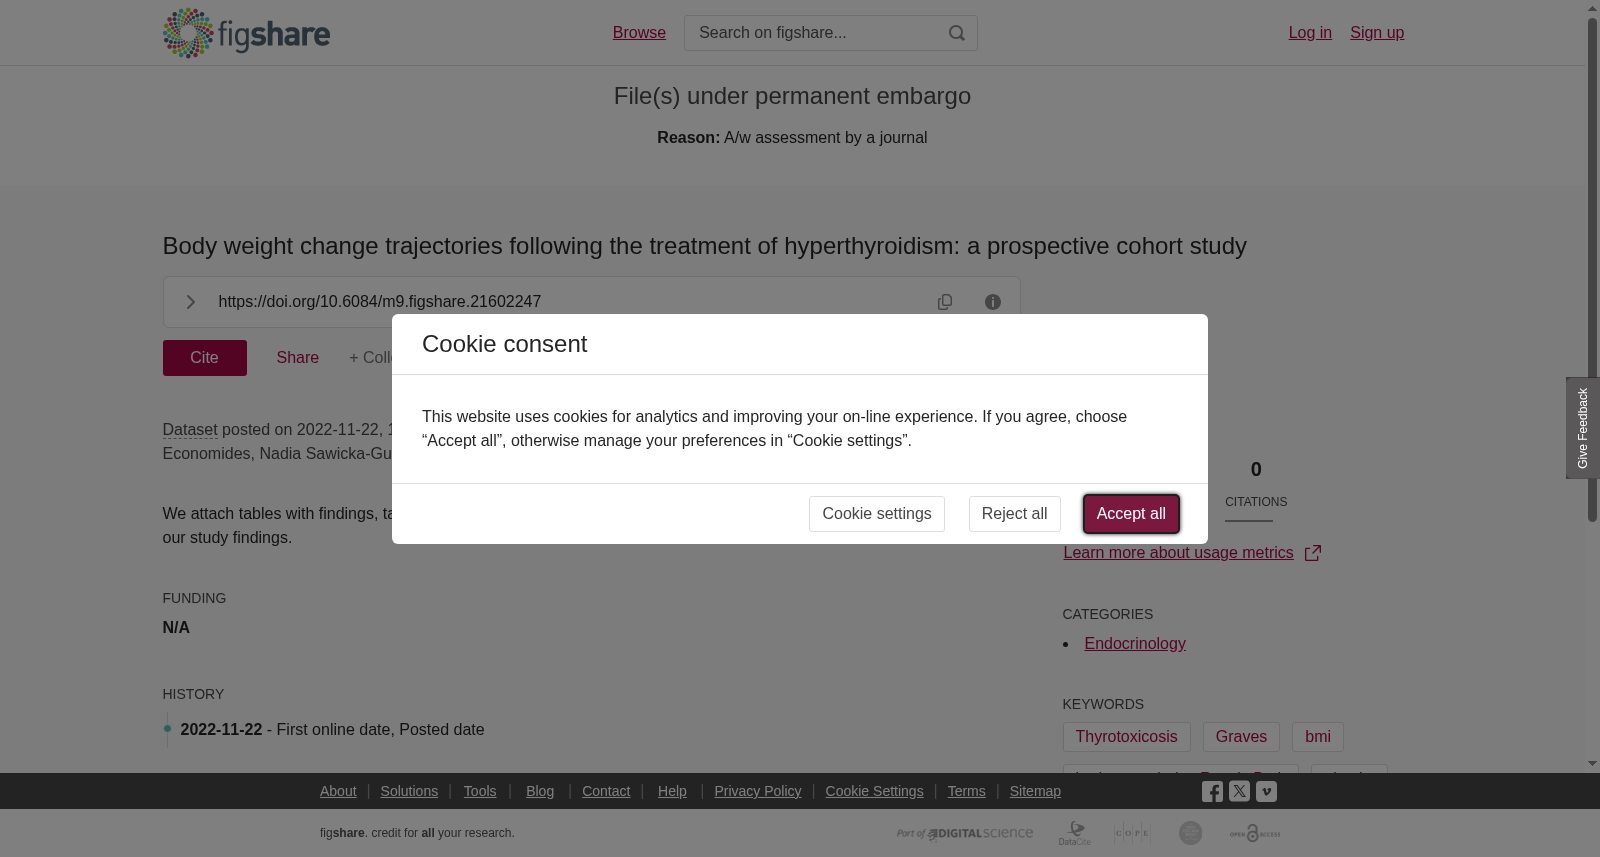Click the DOI info icon
1600x857 pixels.
993,302
